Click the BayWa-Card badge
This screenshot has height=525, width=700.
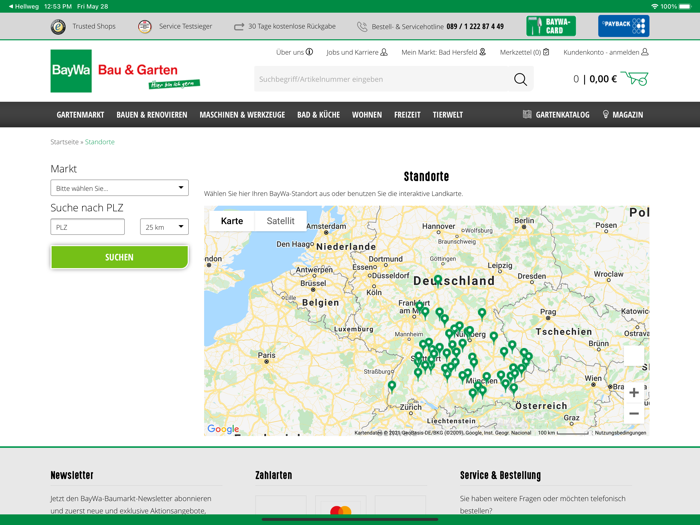coord(550,26)
